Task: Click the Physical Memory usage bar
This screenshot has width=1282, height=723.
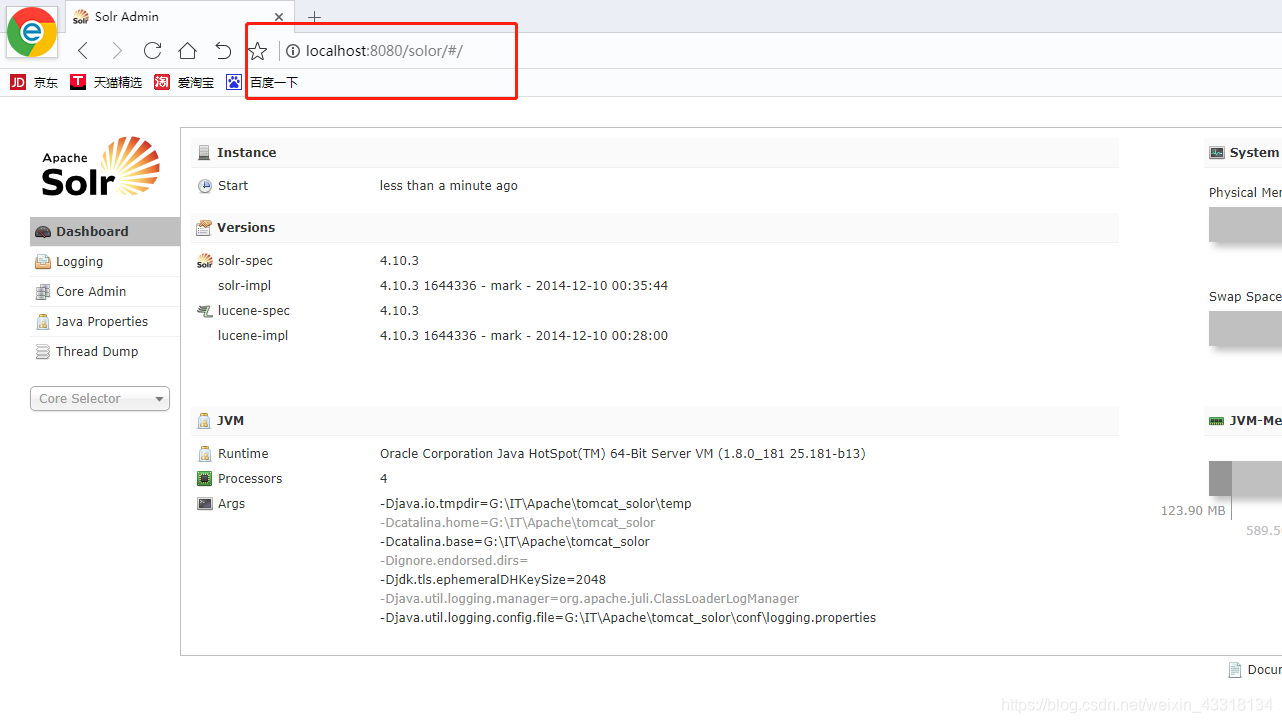Action: coord(1245,225)
